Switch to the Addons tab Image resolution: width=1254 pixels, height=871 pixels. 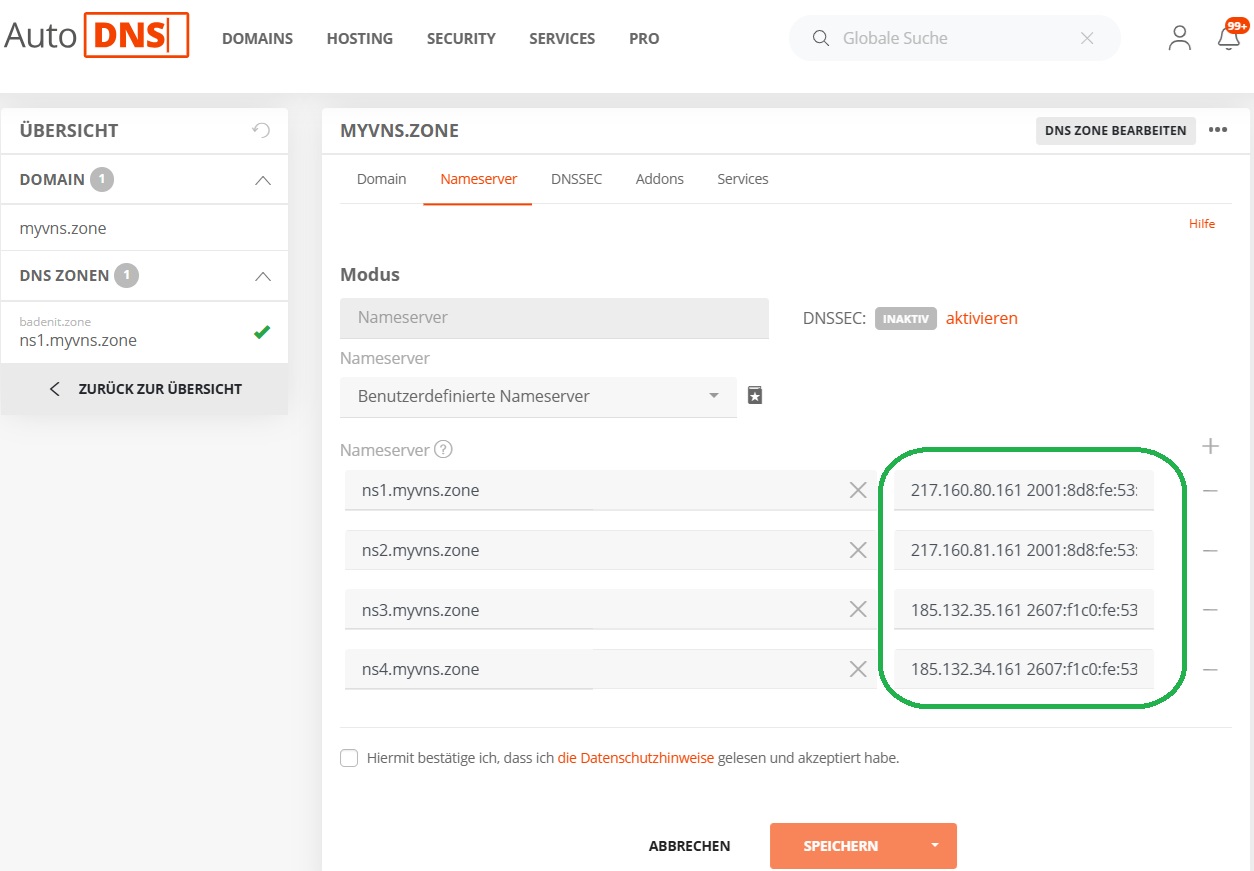coord(660,179)
